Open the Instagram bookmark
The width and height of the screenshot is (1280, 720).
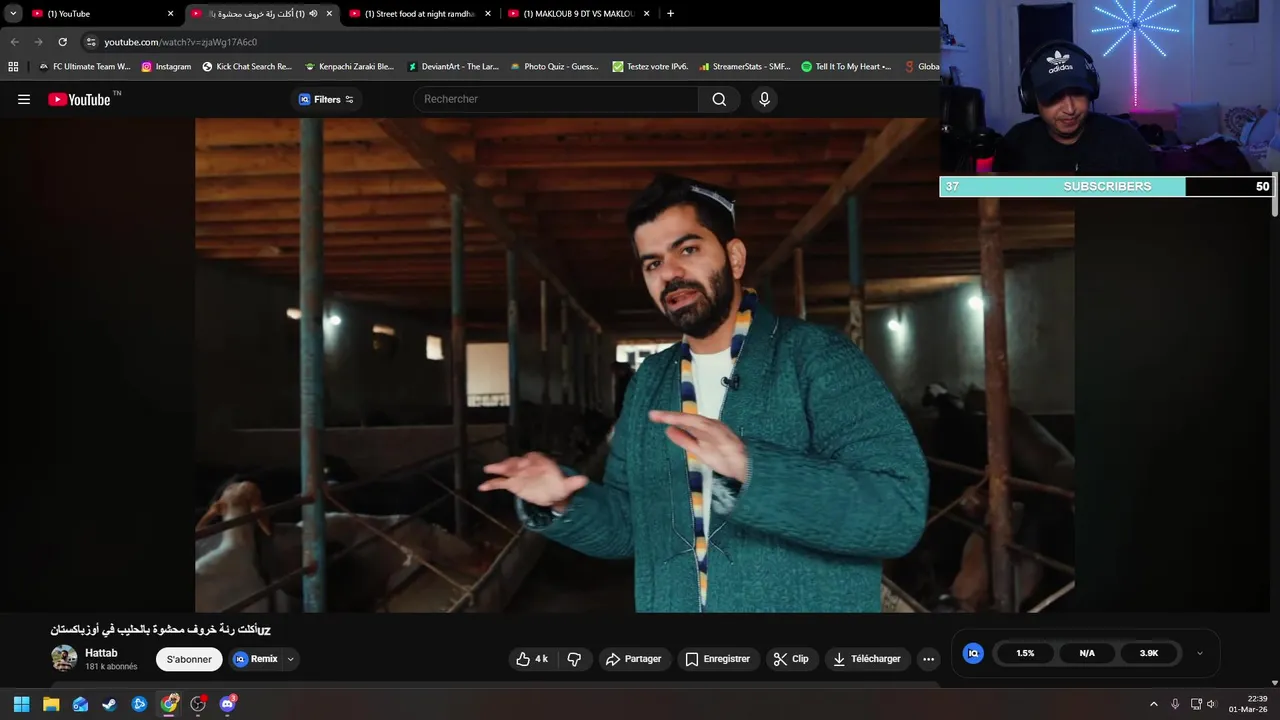[x=166, y=67]
